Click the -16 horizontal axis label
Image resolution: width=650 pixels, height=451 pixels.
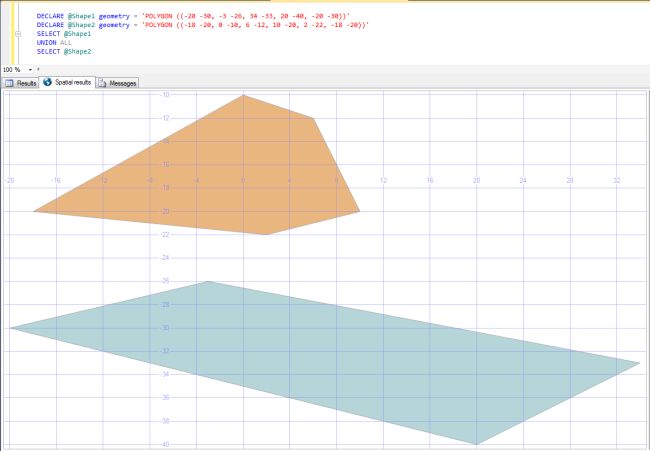[x=56, y=180]
